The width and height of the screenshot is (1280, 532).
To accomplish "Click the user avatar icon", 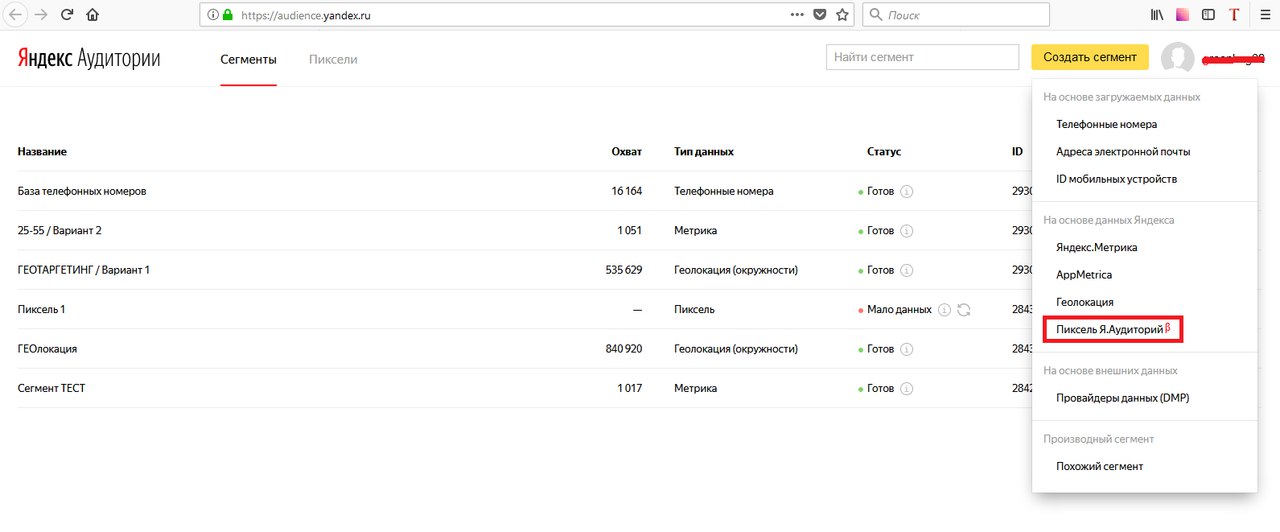I will 1177,58.
